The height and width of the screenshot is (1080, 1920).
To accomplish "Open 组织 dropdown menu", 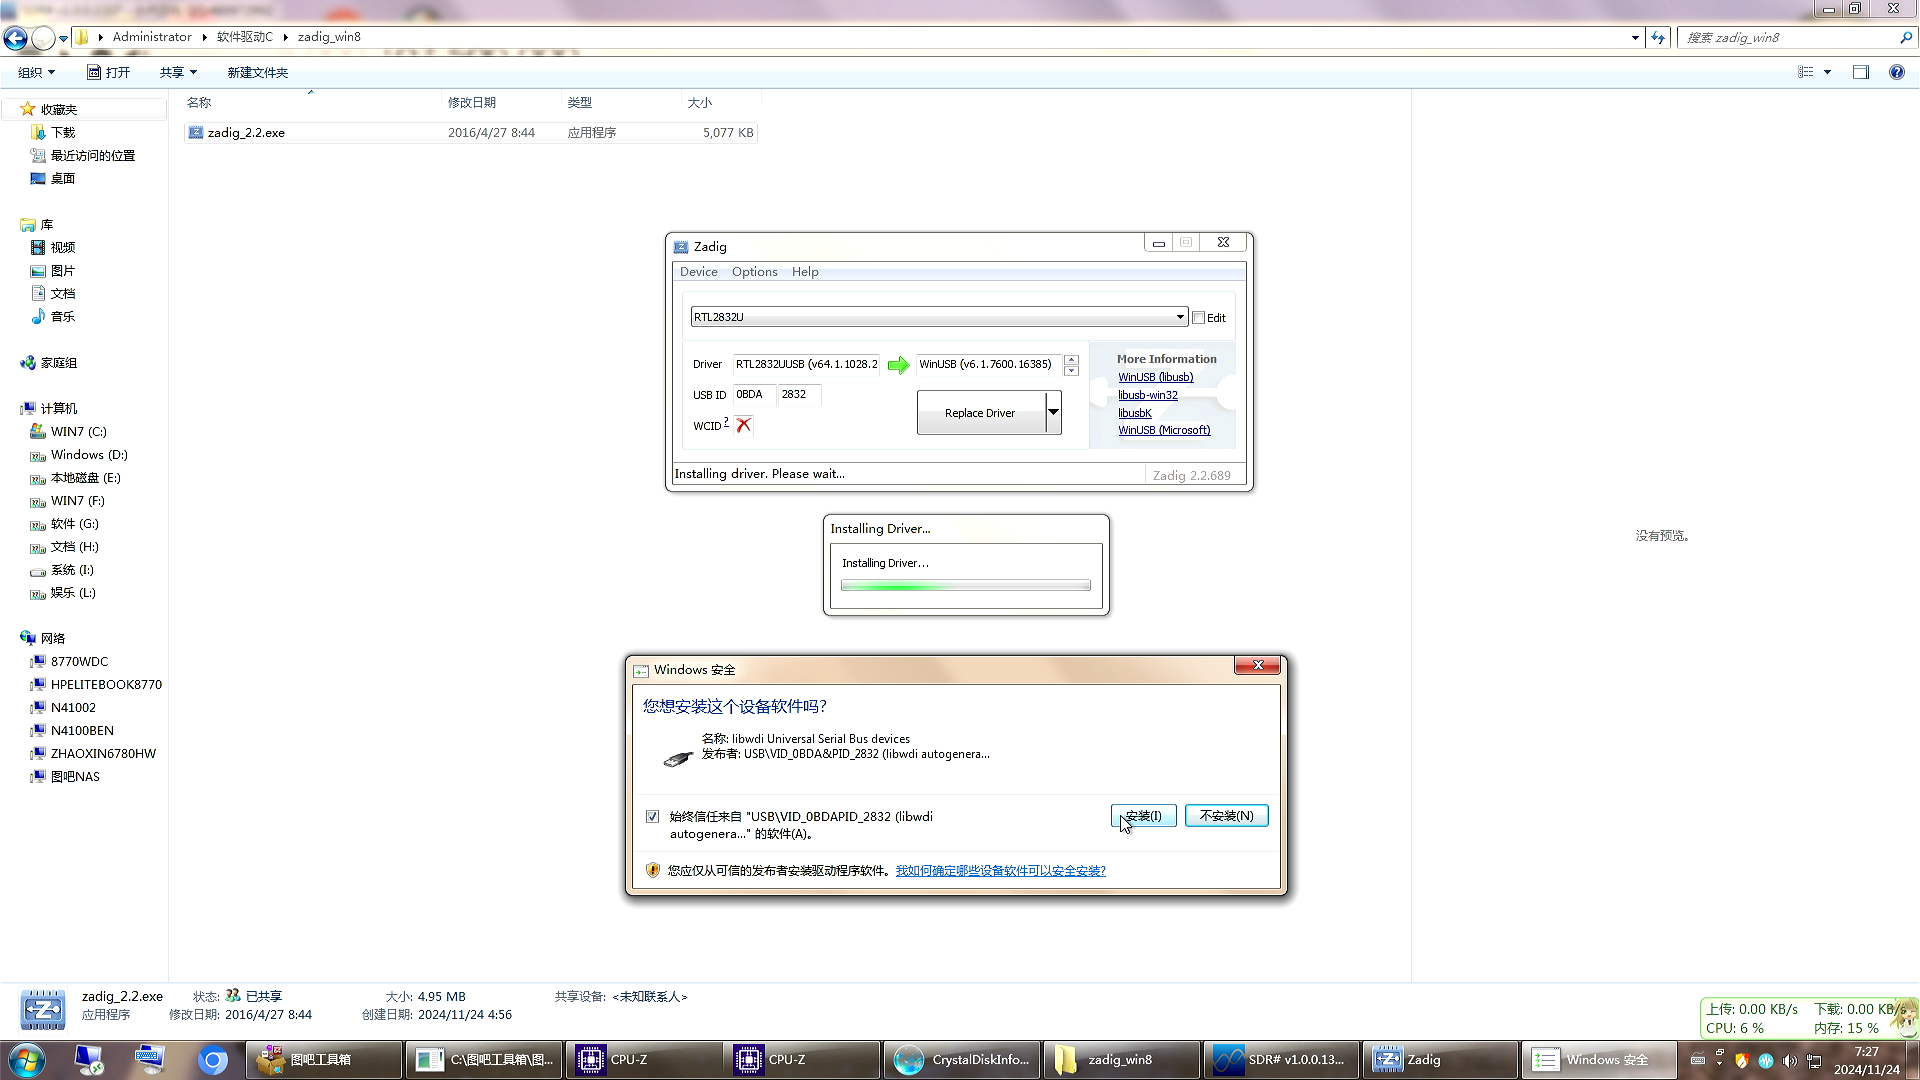I will (x=36, y=72).
